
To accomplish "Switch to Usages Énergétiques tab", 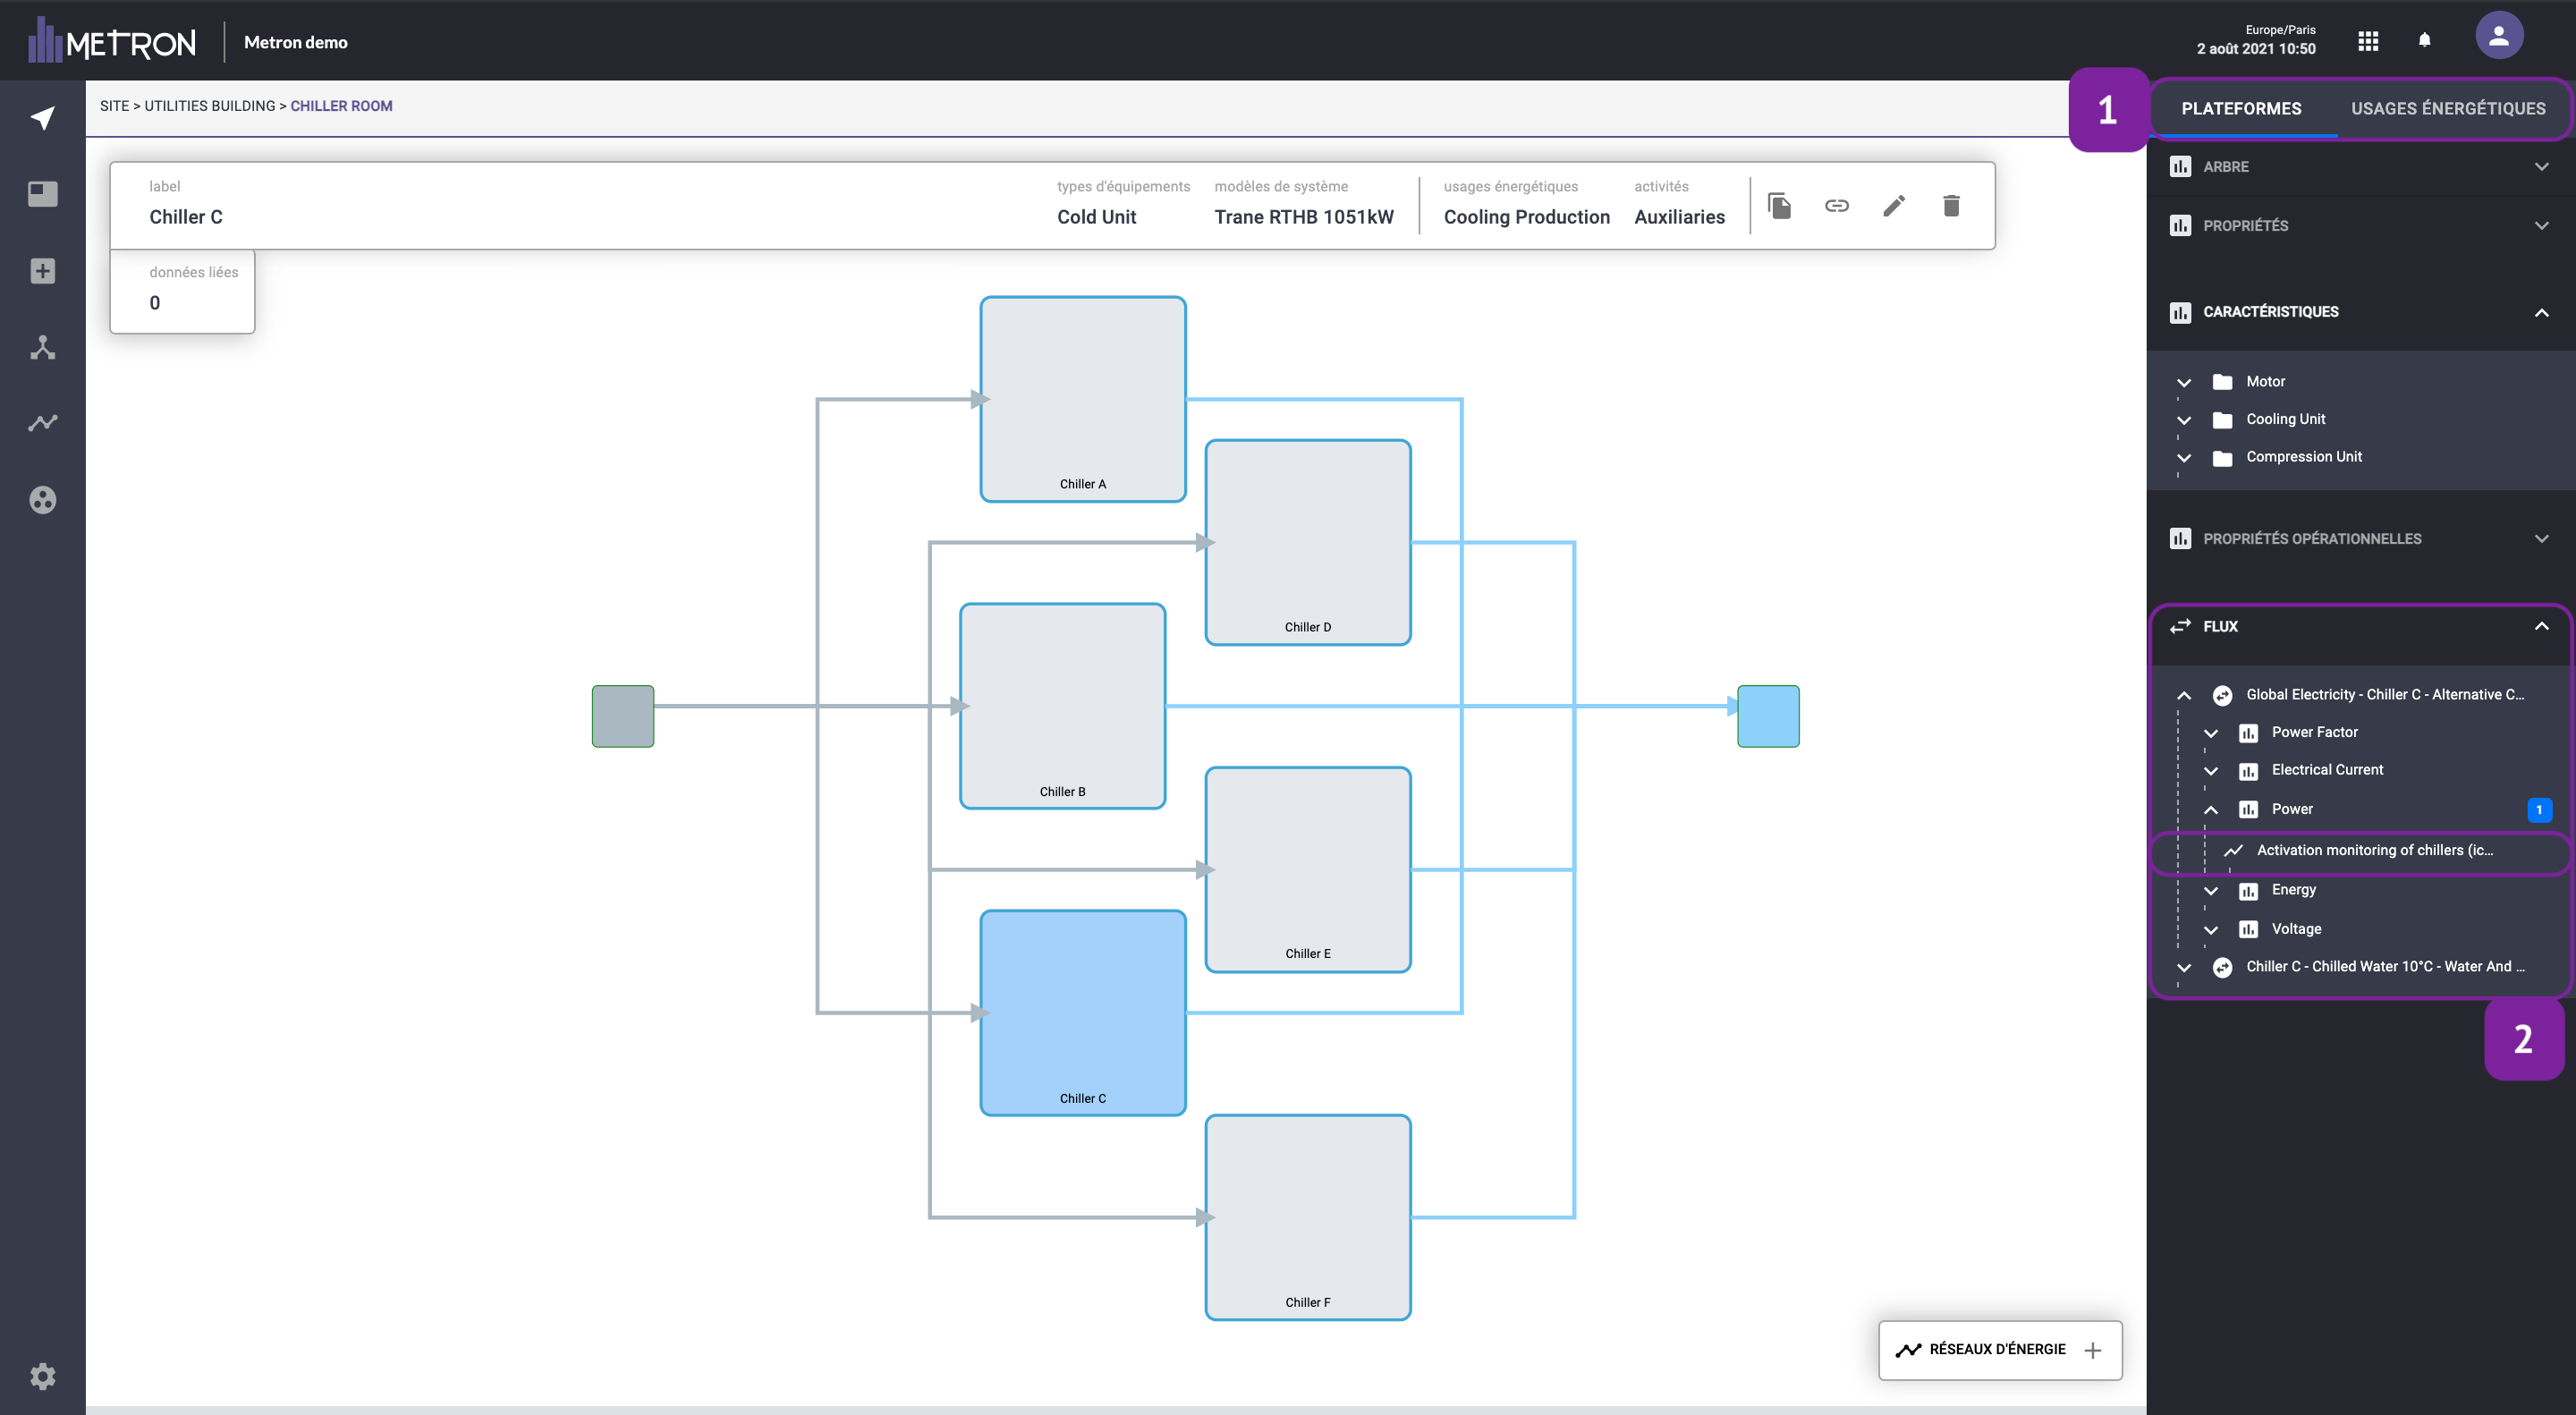I will 2447,109.
